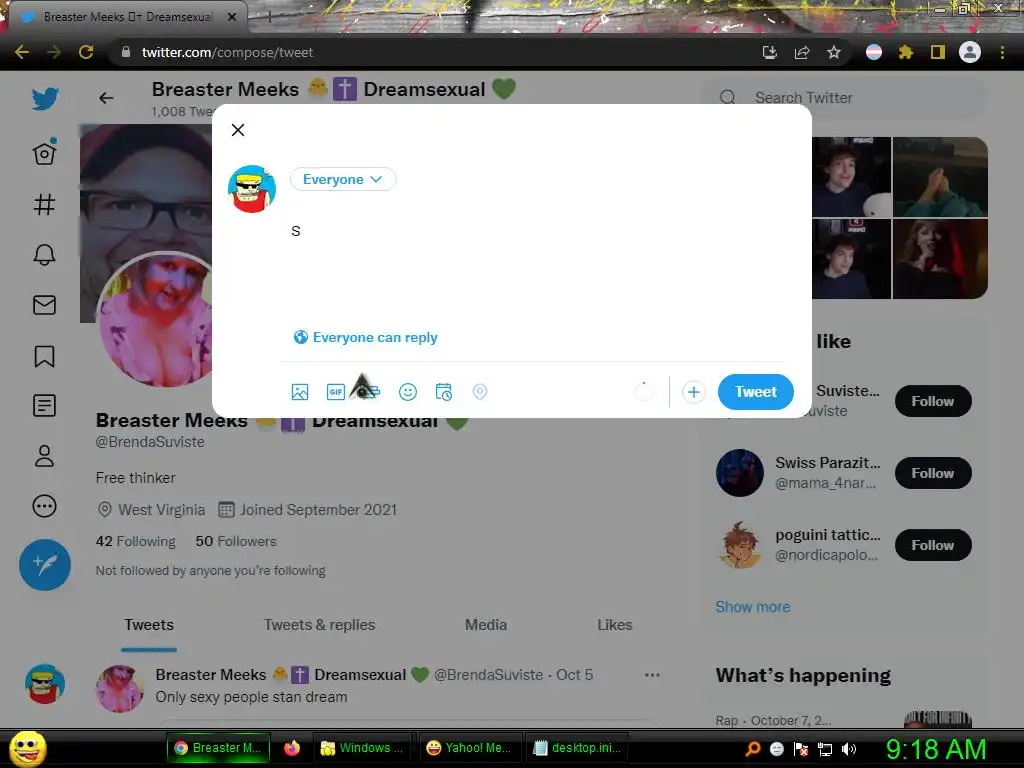Click the Everyone can reply link
The width and height of the screenshot is (1024, 768).
[366, 338]
